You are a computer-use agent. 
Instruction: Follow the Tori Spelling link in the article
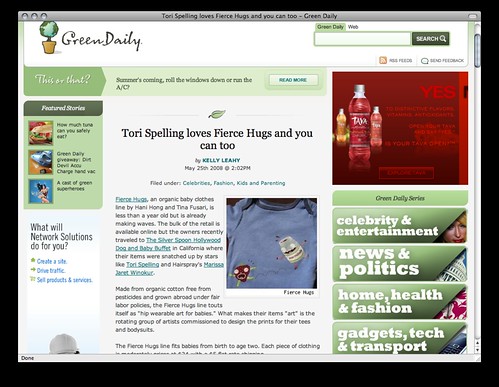pos(143,265)
